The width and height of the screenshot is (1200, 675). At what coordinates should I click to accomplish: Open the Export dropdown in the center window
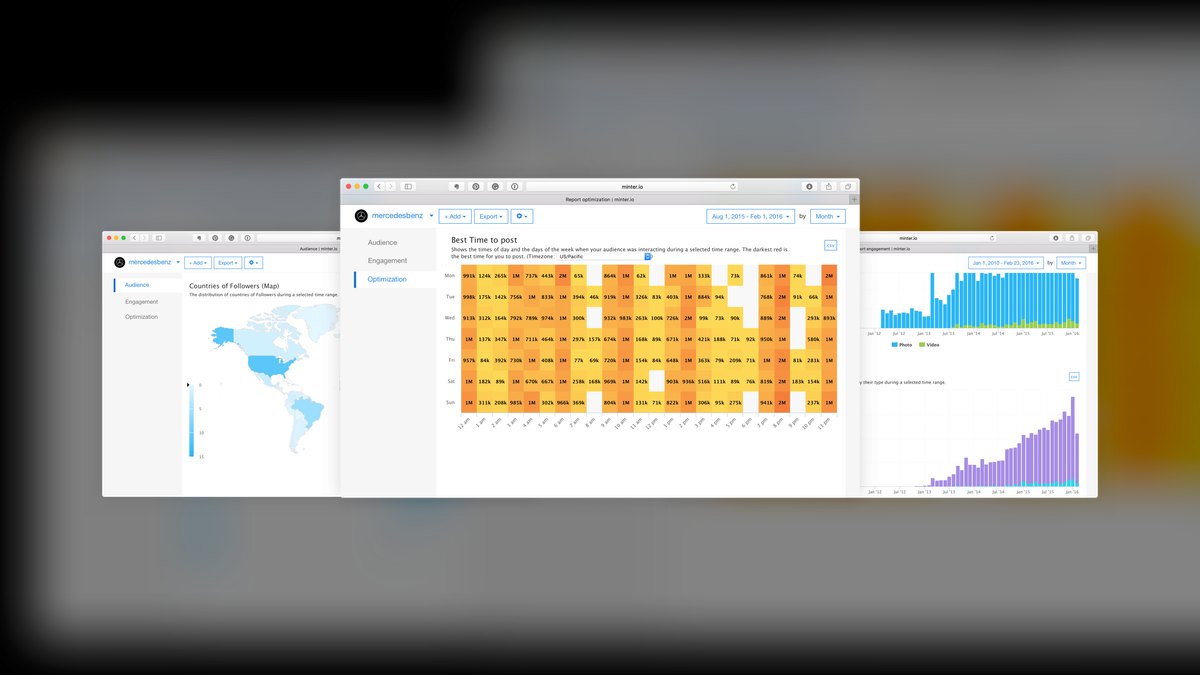[x=490, y=216]
